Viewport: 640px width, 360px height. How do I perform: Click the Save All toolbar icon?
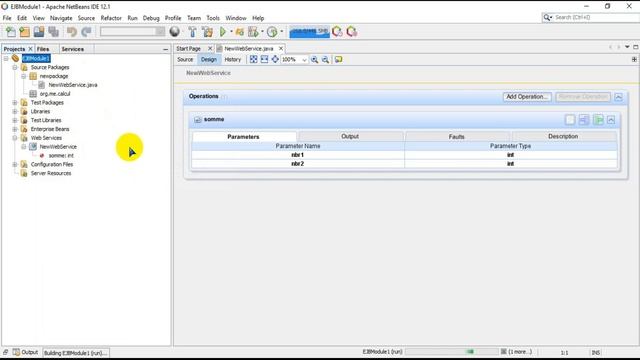pyautogui.click(x=53, y=32)
